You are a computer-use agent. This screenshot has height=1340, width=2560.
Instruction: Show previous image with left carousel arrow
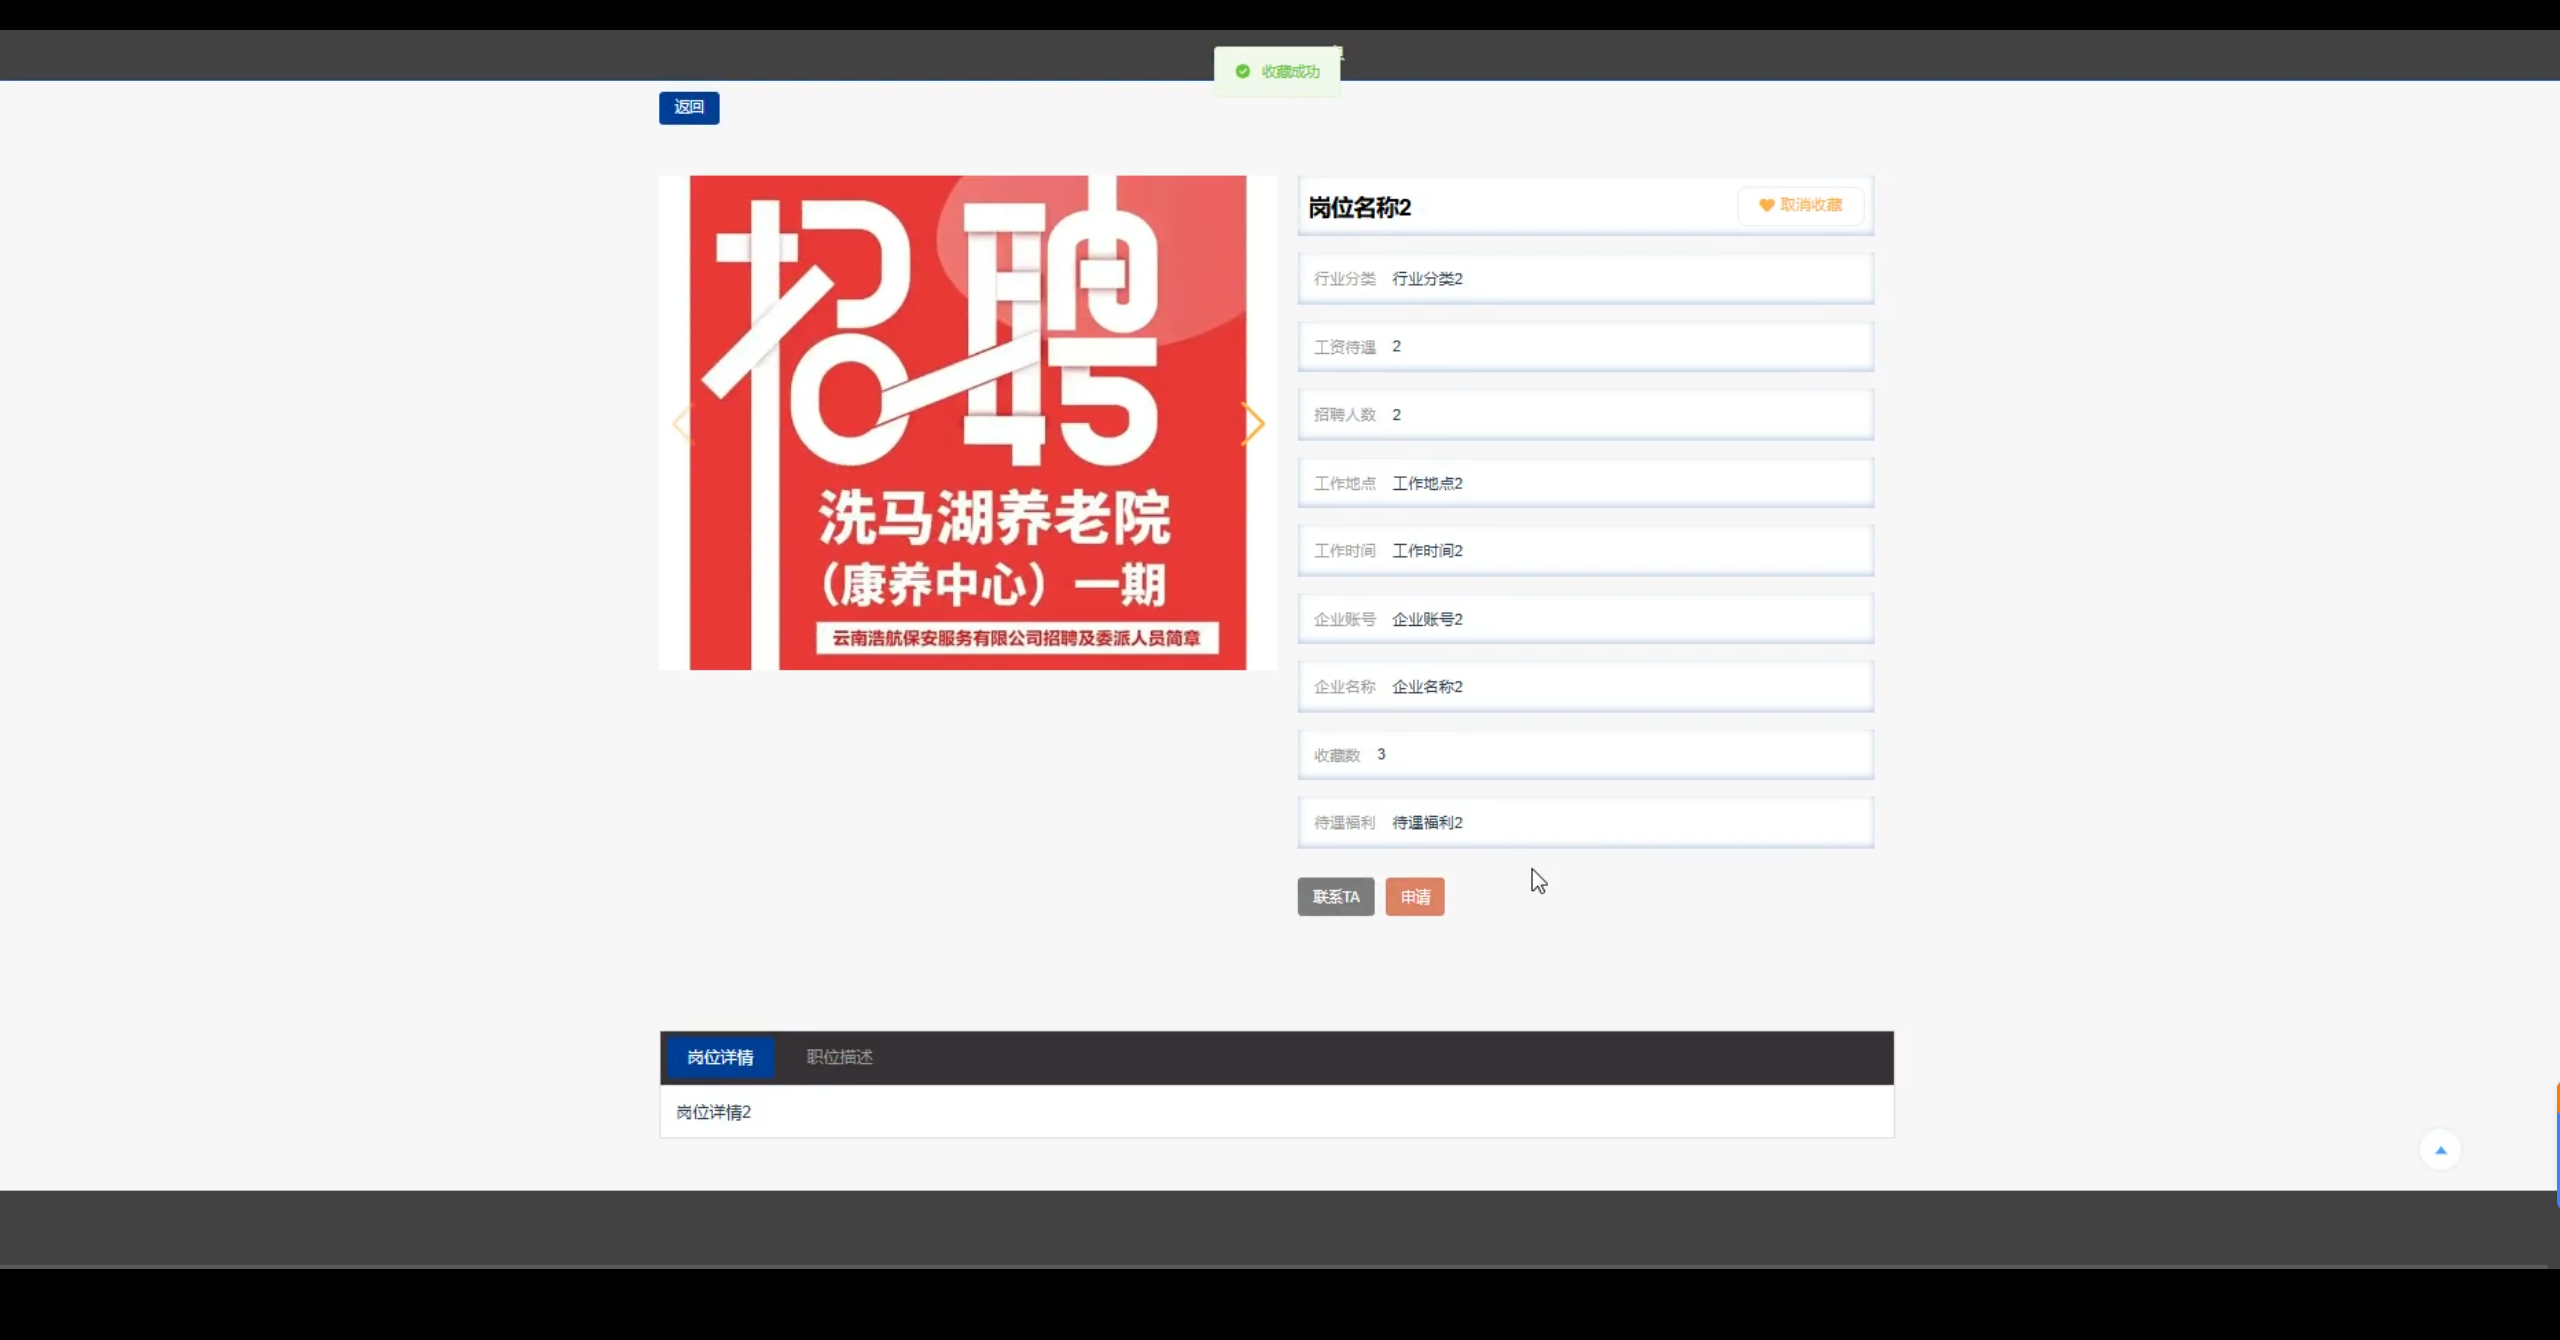682,424
